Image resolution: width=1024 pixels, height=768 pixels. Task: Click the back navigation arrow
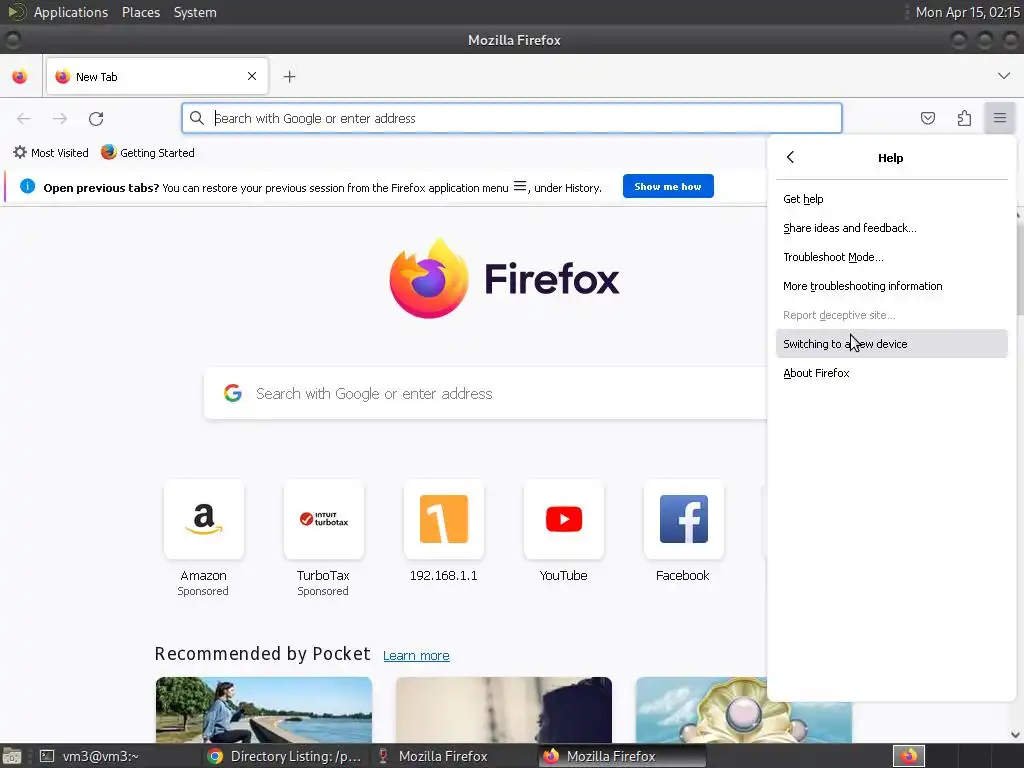[24, 118]
